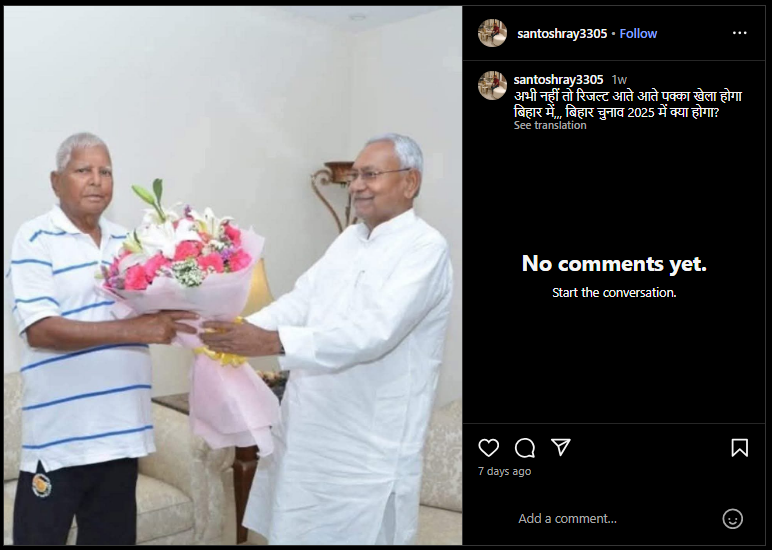Open santoshray3305 profile from header username
Viewport: 772px width, 550px height.
click(562, 33)
